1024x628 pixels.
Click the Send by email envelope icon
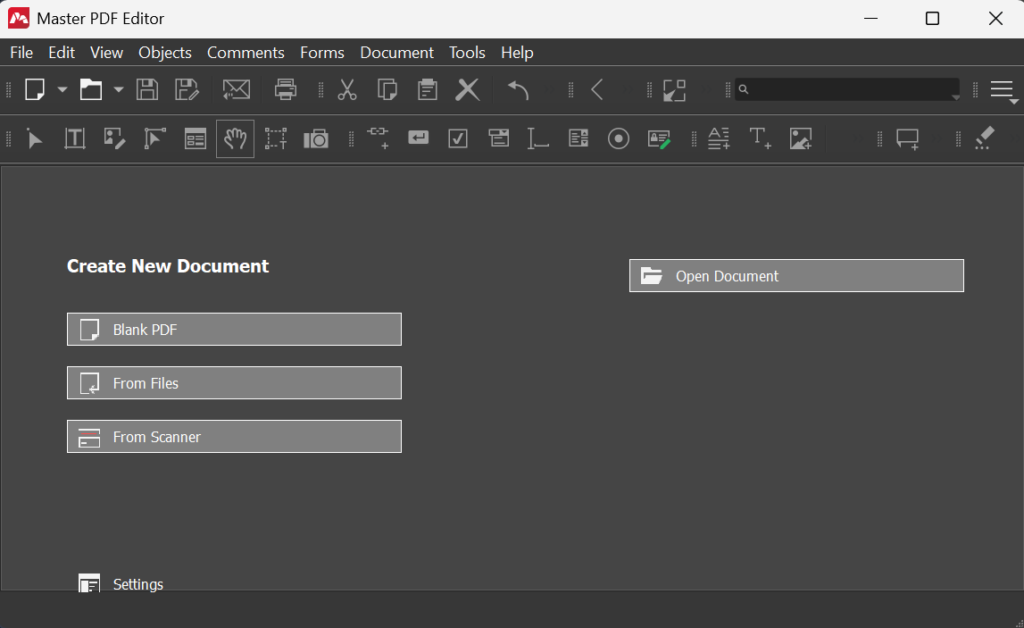coord(236,89)
